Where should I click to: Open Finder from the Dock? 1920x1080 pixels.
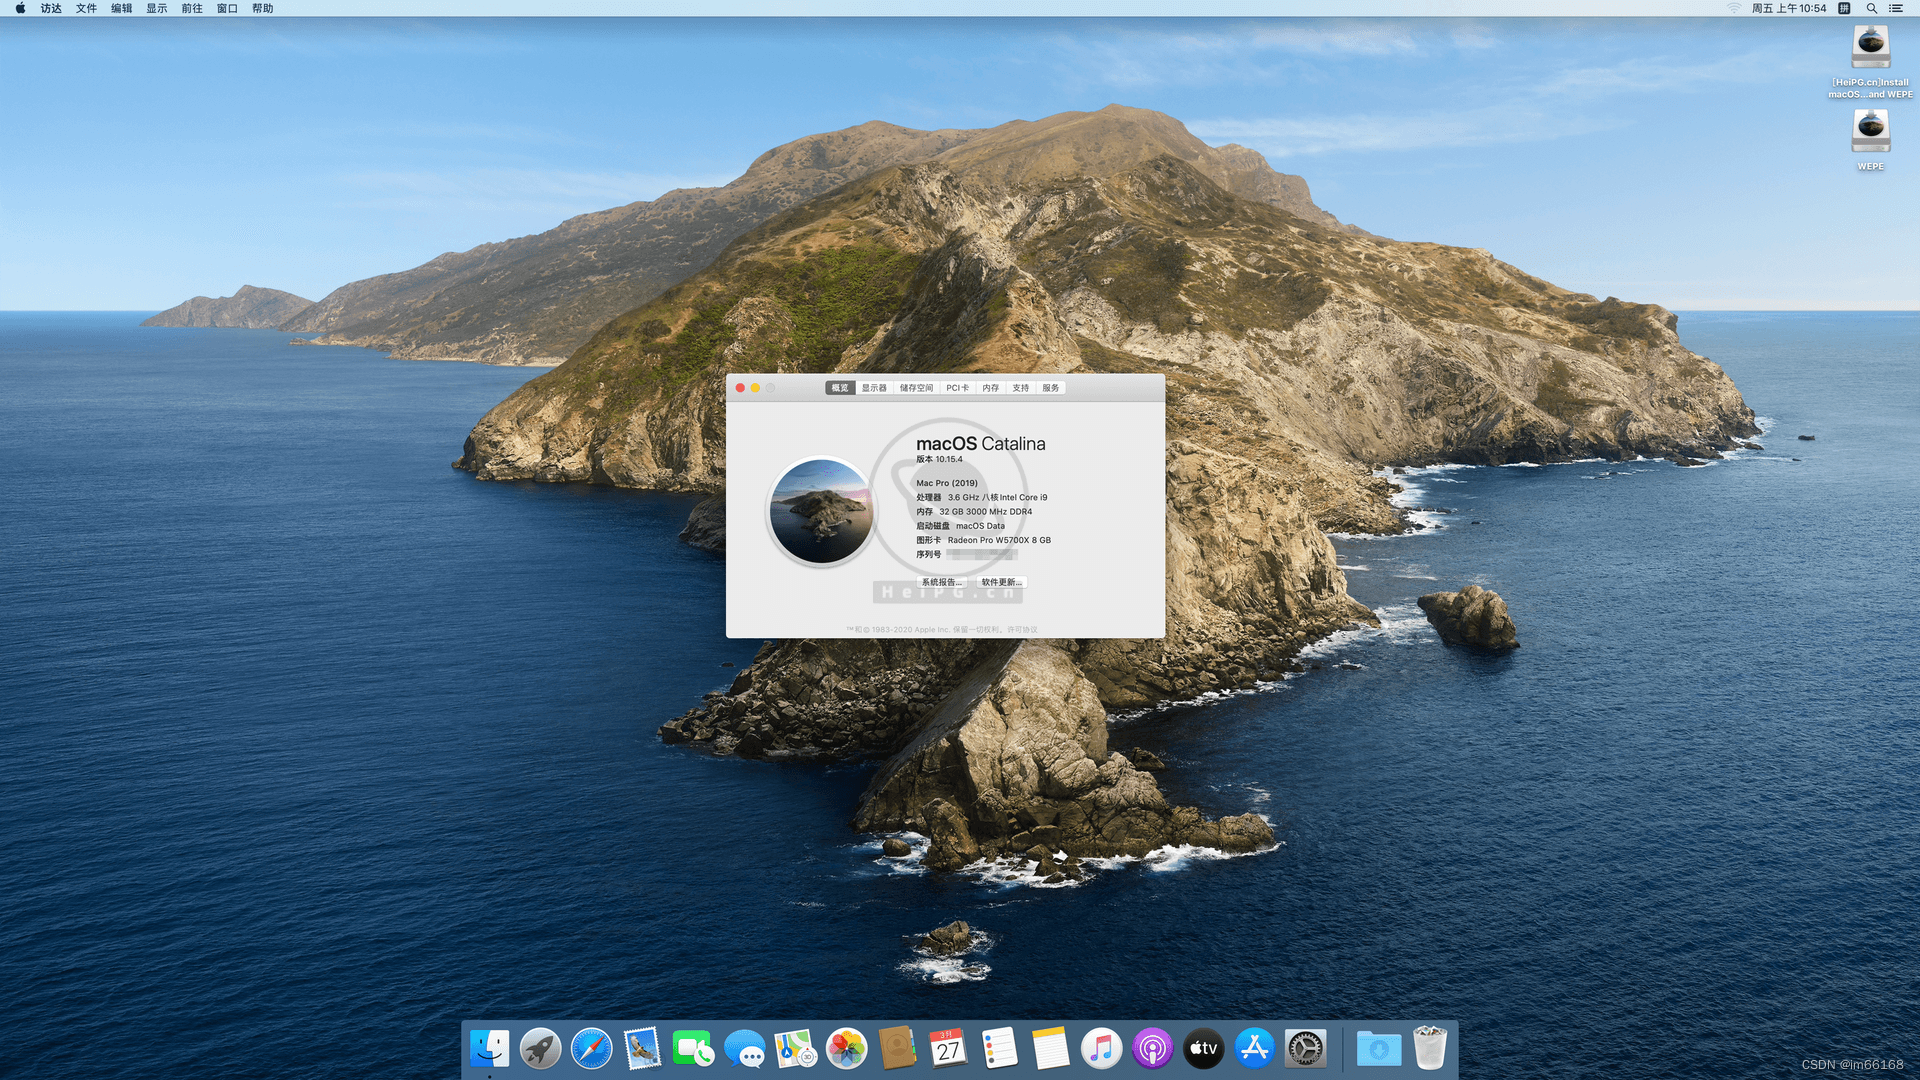coord(489,1049)
